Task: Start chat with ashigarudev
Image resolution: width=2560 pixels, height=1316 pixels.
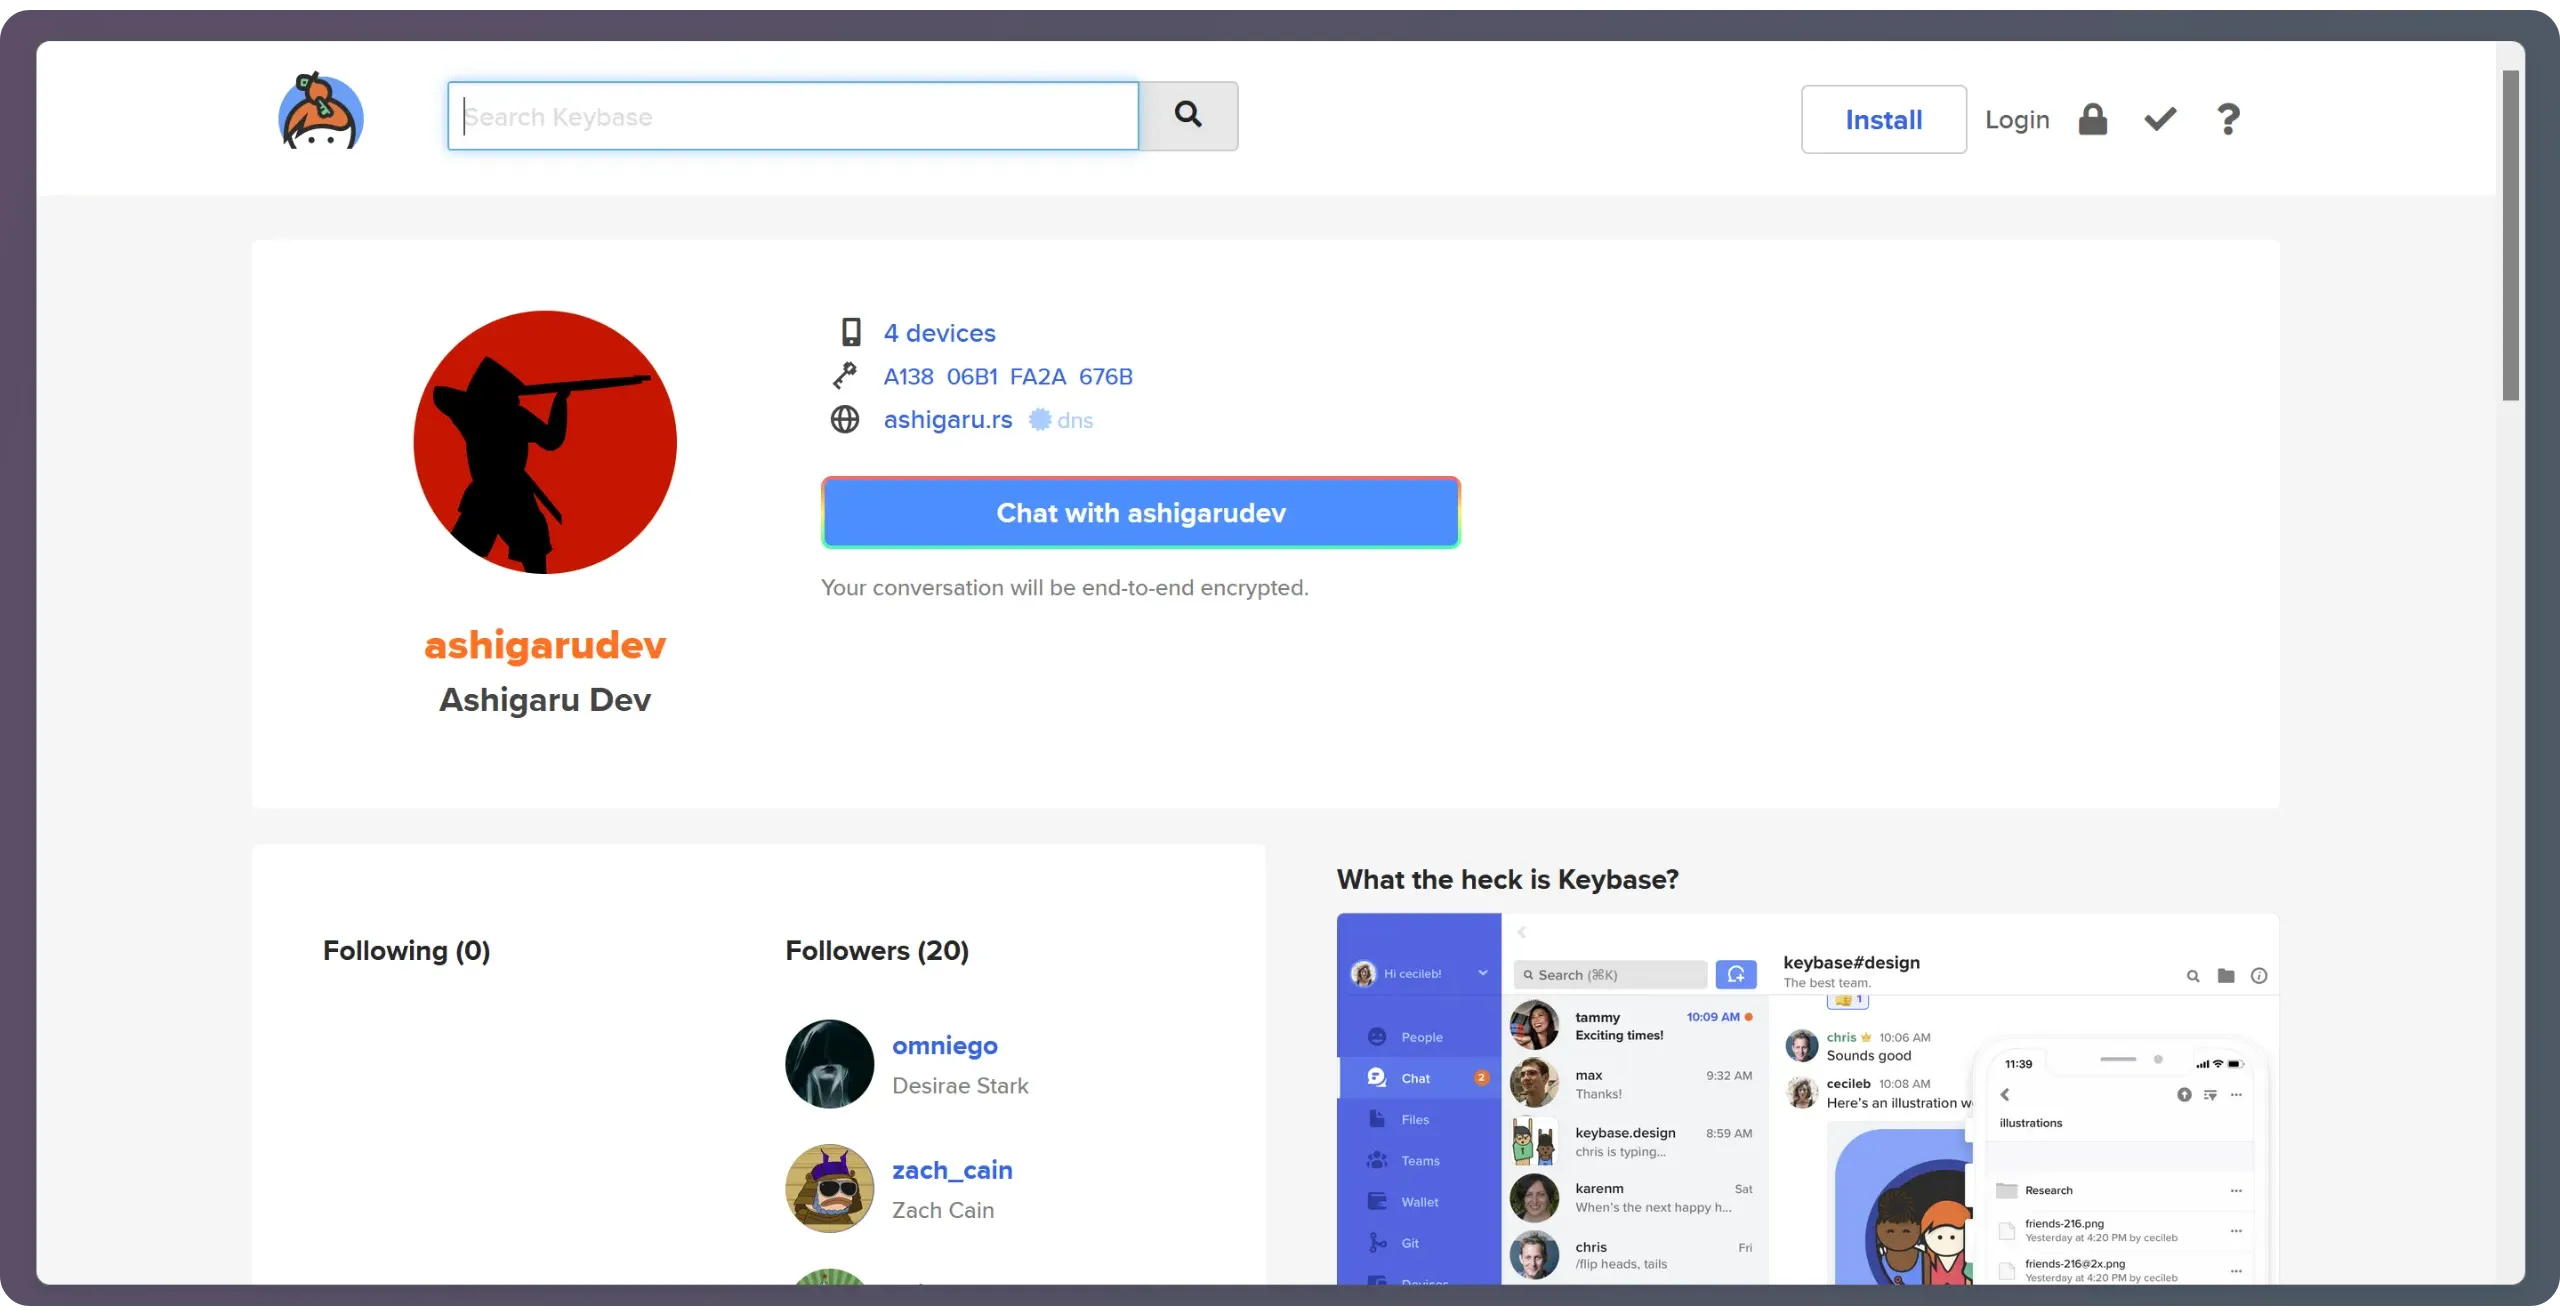Action: click(1141, 513)
